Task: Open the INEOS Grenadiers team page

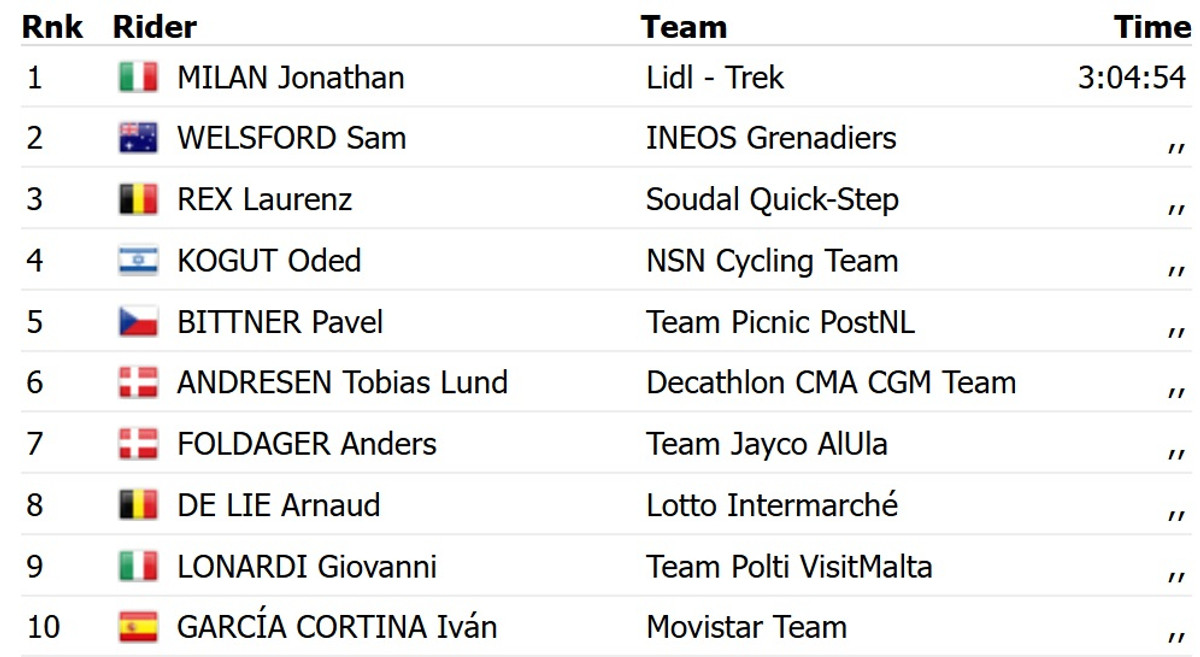Action: tap(771, 138)
